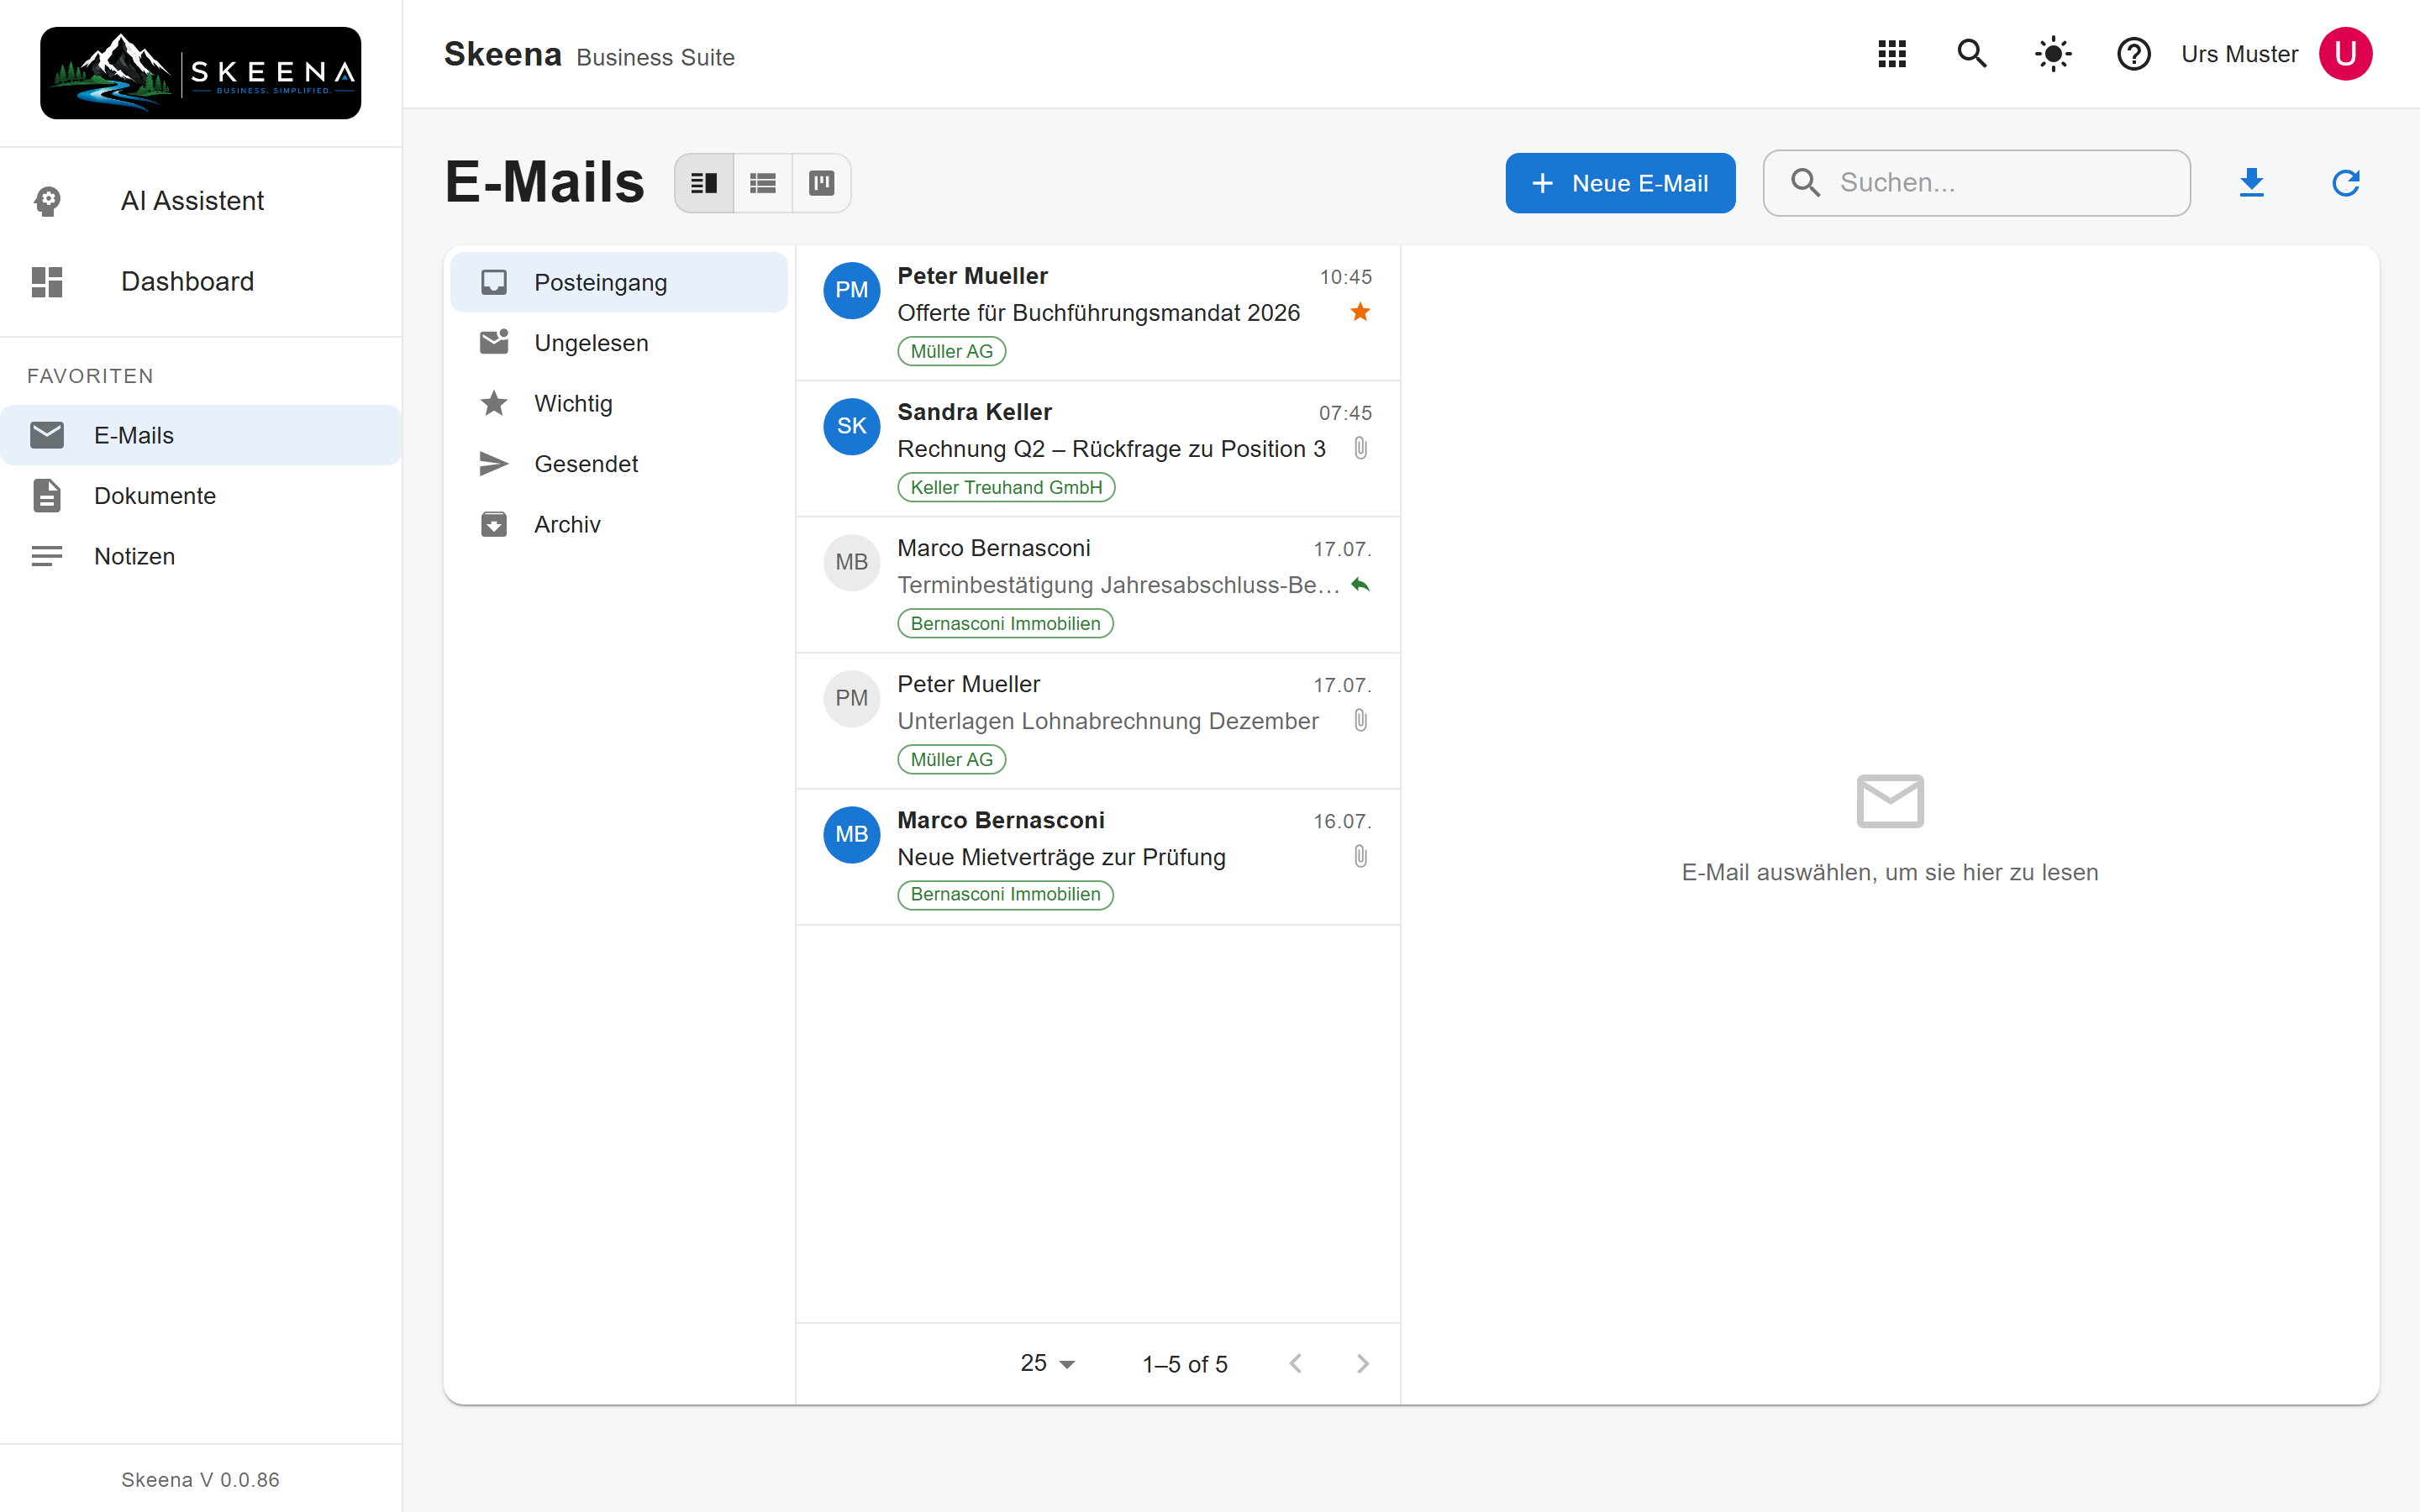Open Notizen in favorites
The height and width of the screenshot is (1512, 2420).
200,556
